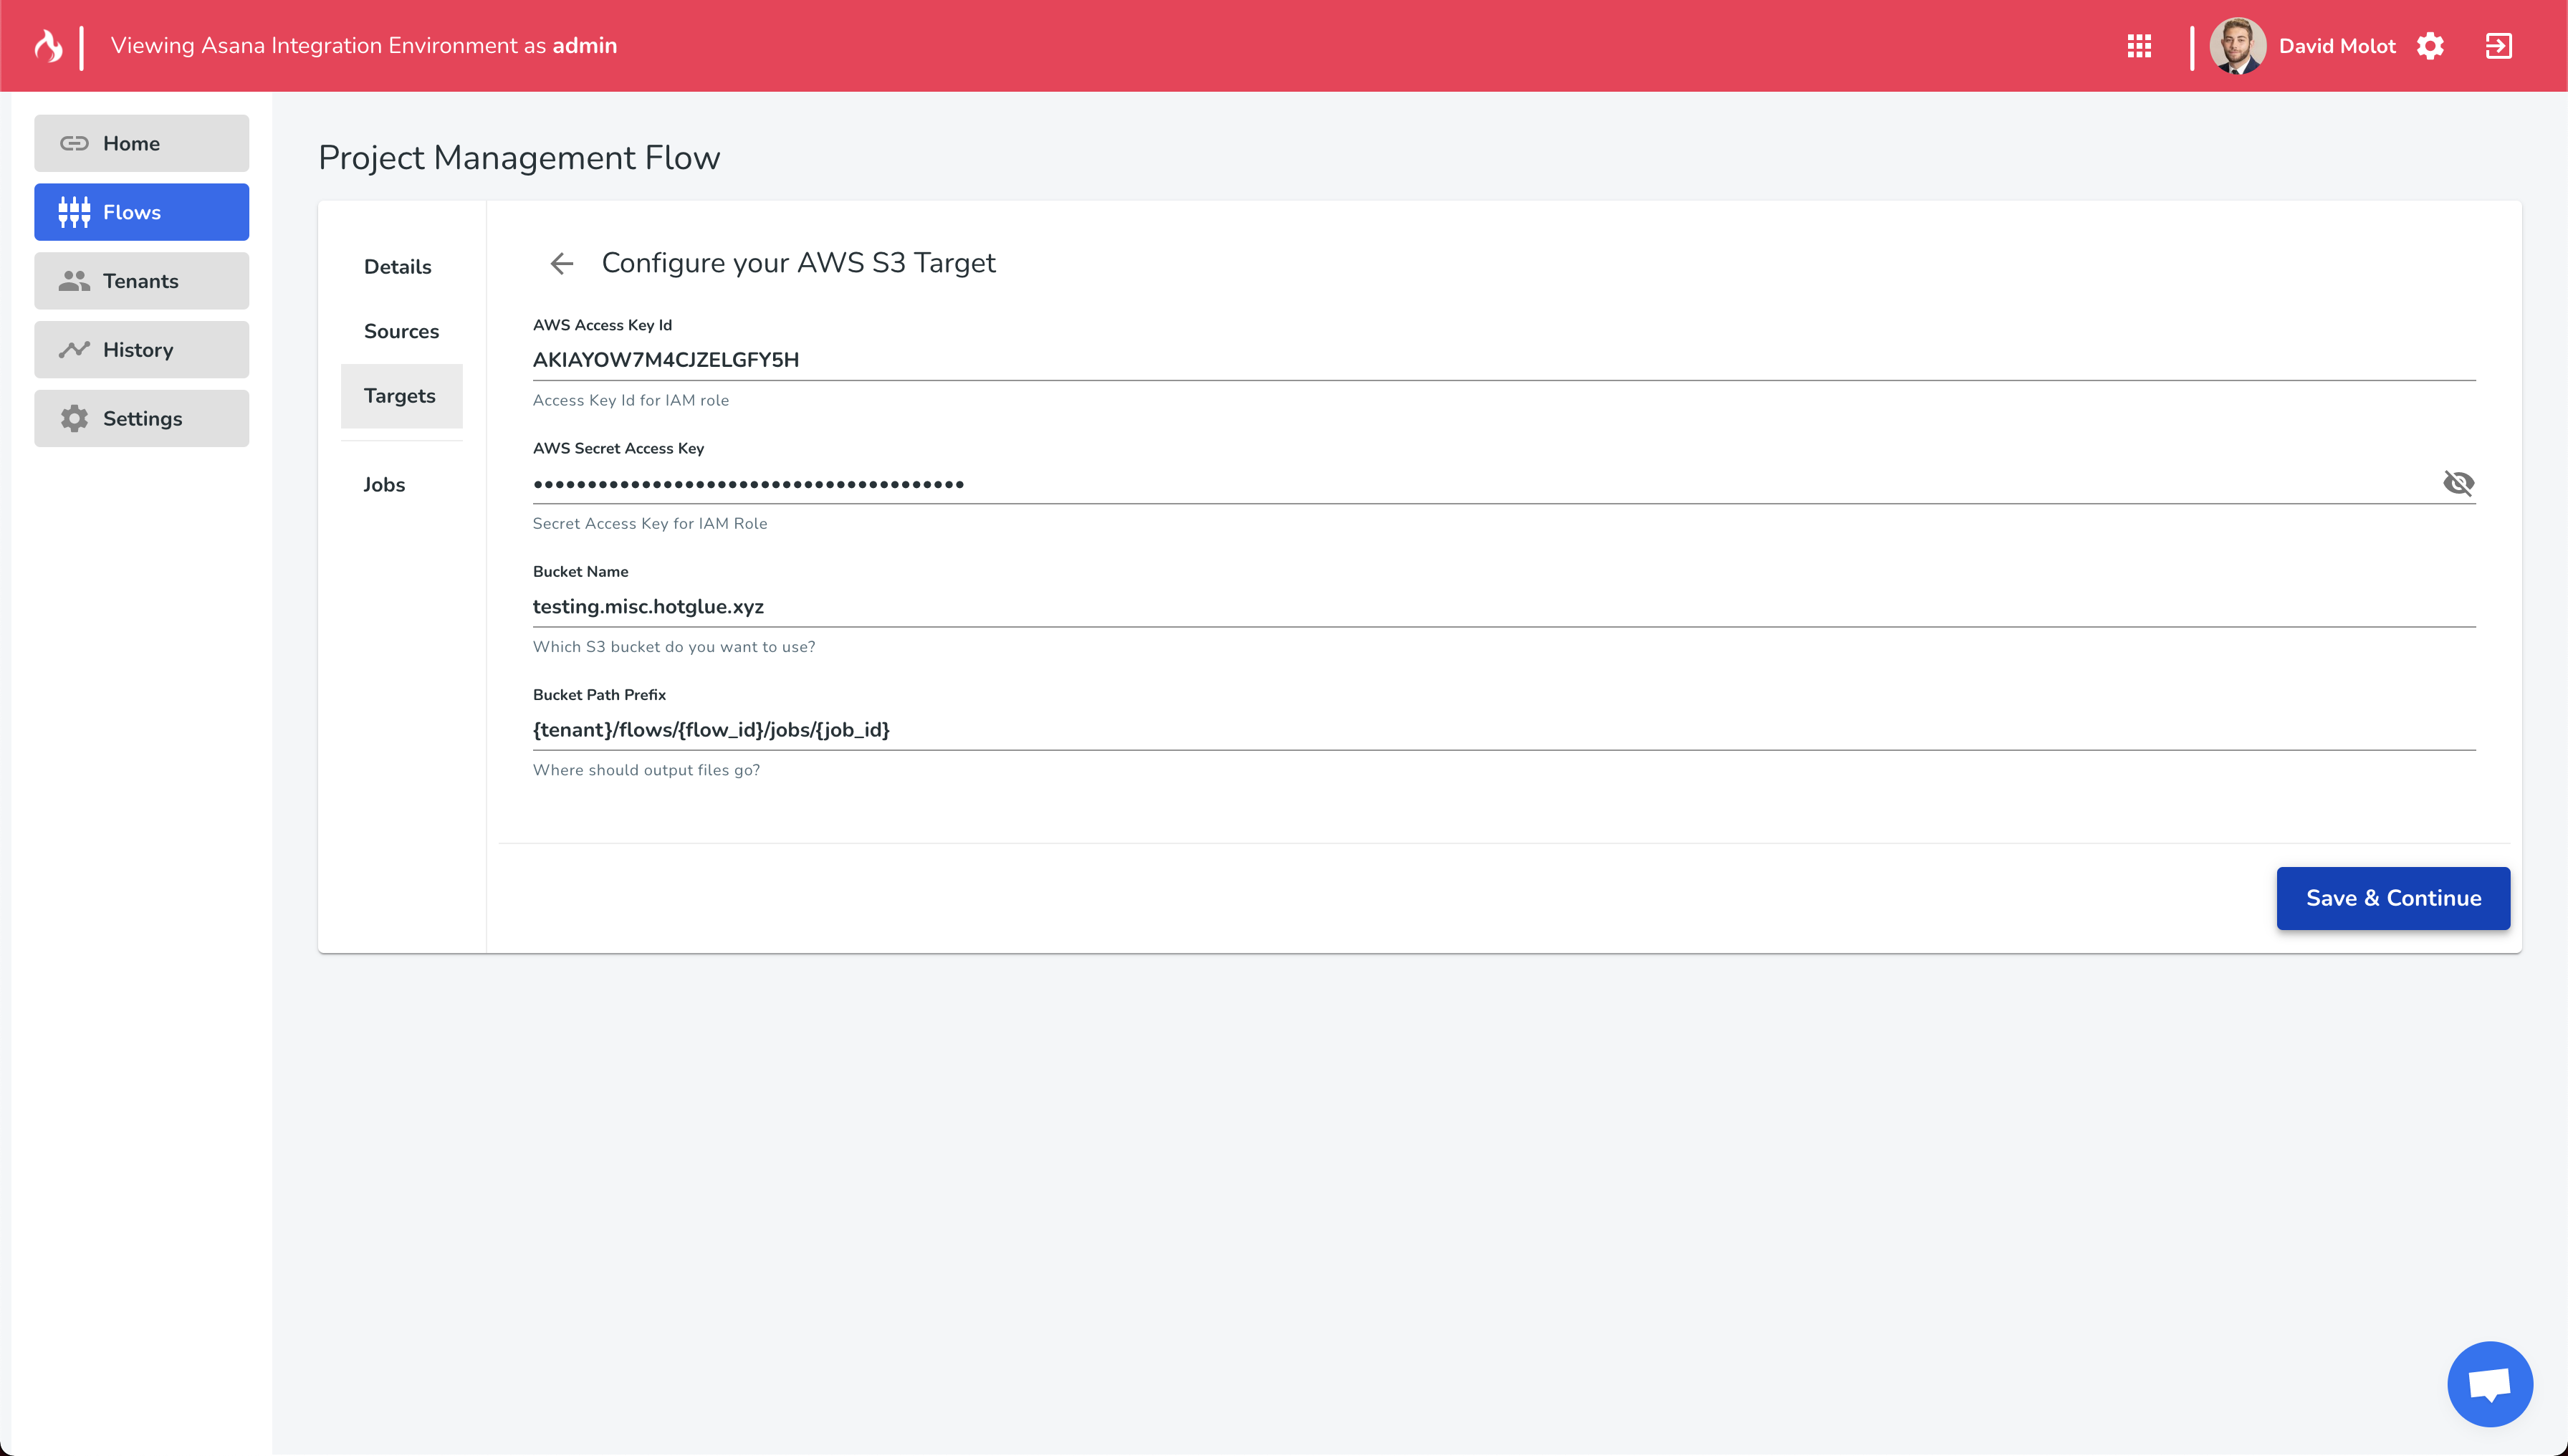
Task: Click the logout icon
Action: [2498, 46]
